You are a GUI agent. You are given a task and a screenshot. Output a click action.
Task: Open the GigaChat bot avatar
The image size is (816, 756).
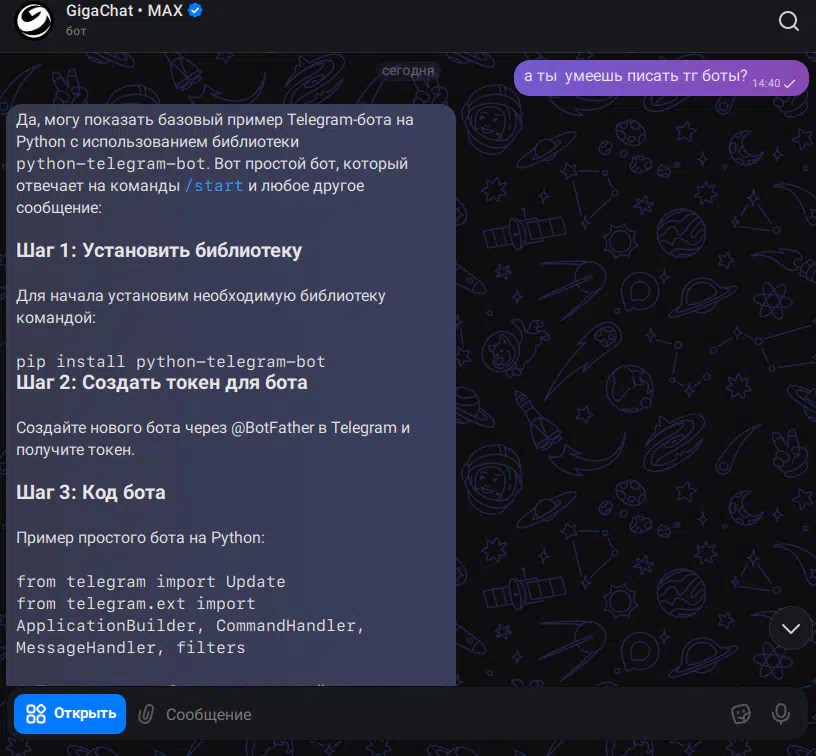(x=34, y=21)
